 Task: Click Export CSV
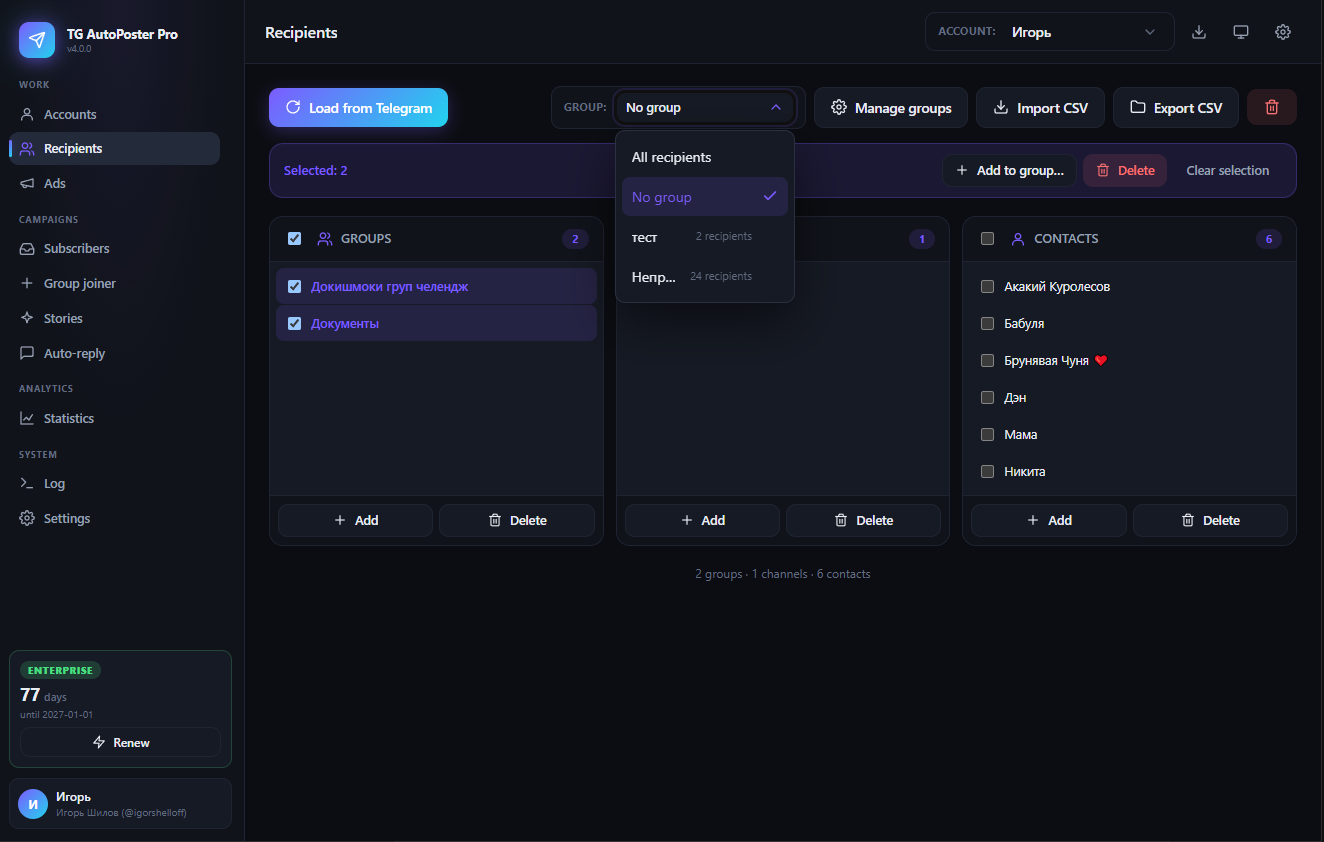tap(1176, 107)
